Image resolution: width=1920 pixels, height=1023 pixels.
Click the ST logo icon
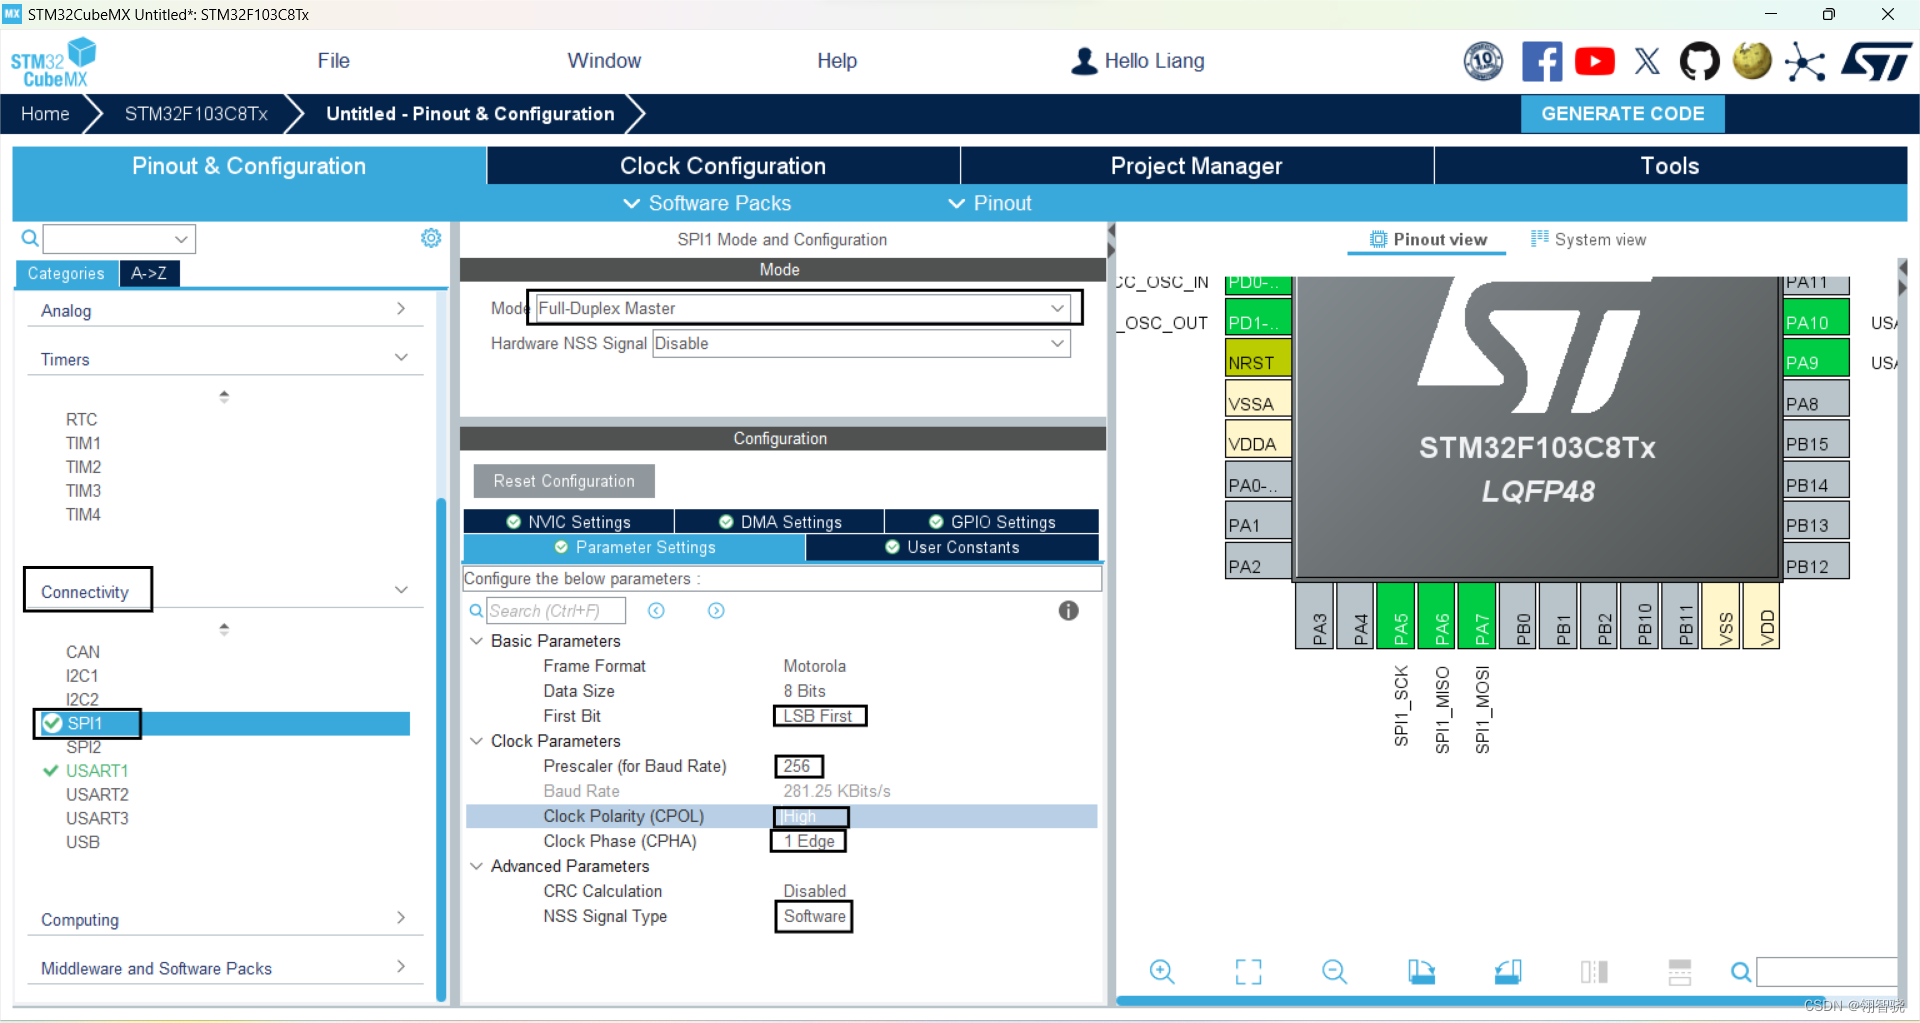coord(1877,62)
